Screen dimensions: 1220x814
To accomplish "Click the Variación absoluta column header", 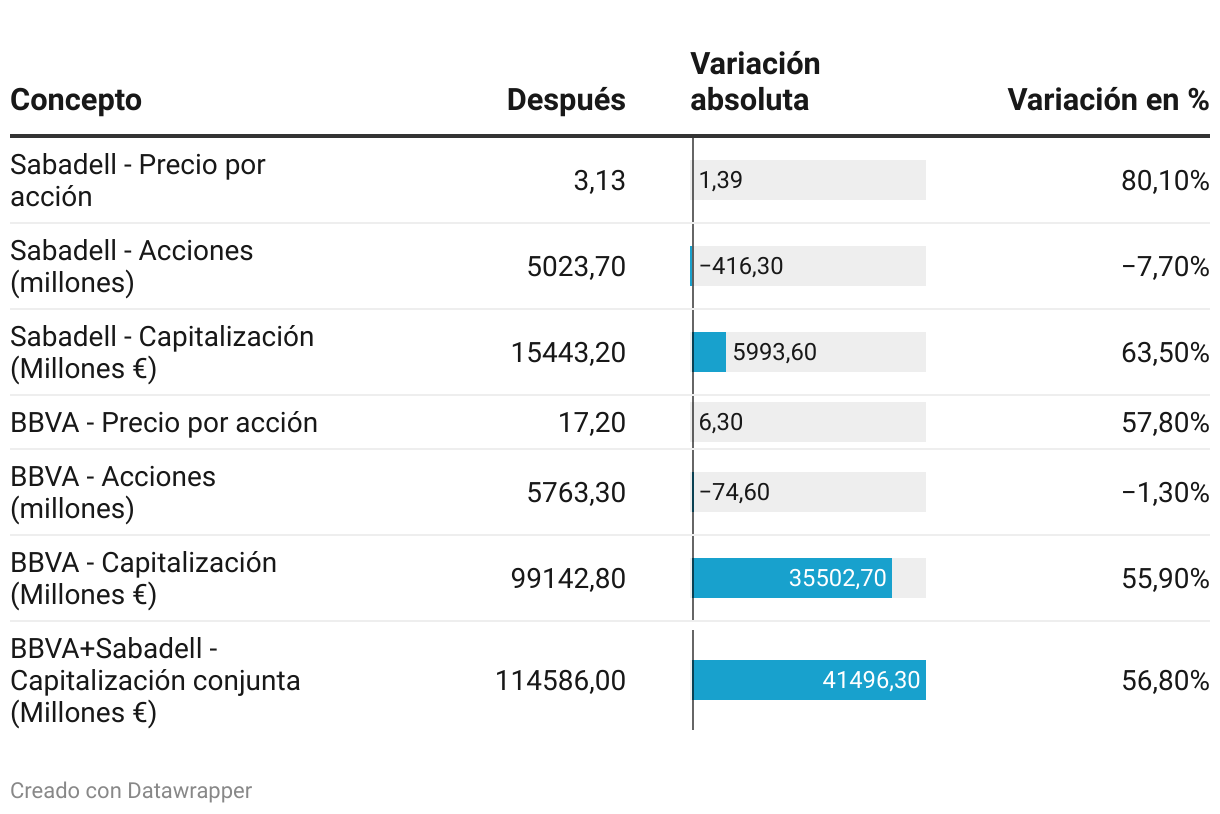I will pyautogui.click(x=755, y=82).
